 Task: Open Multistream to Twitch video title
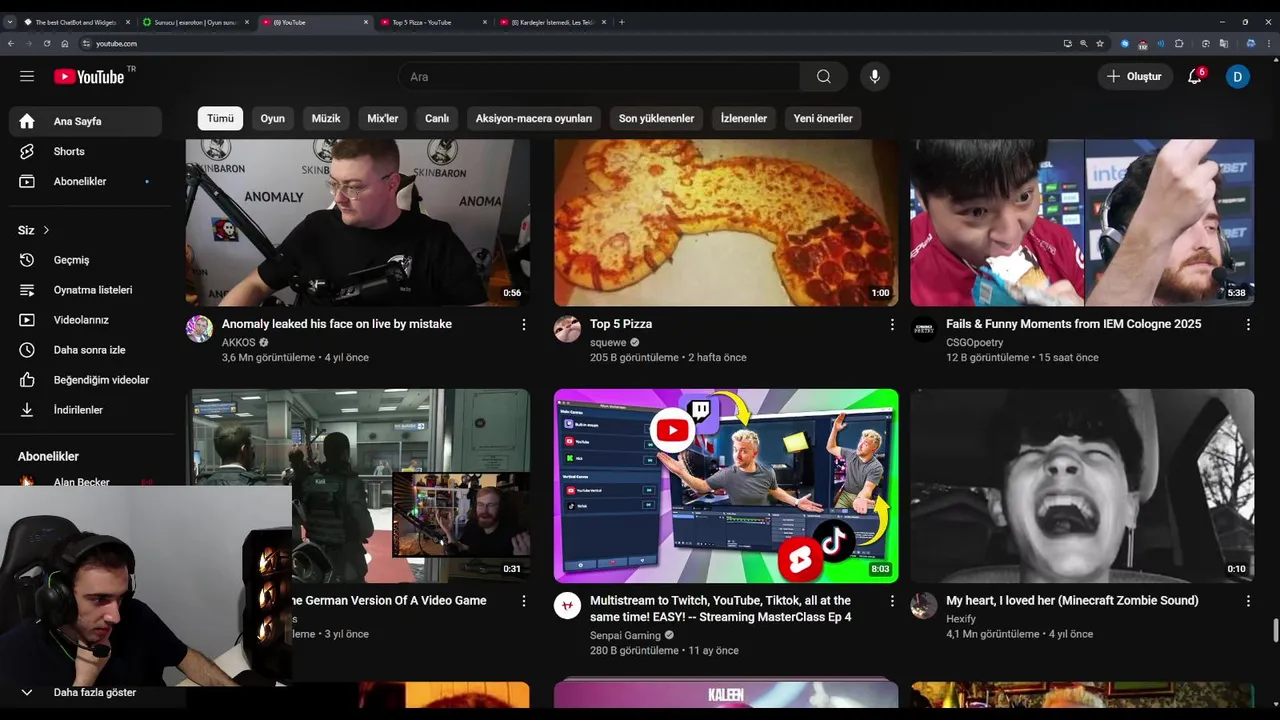(x=721, y=609)
